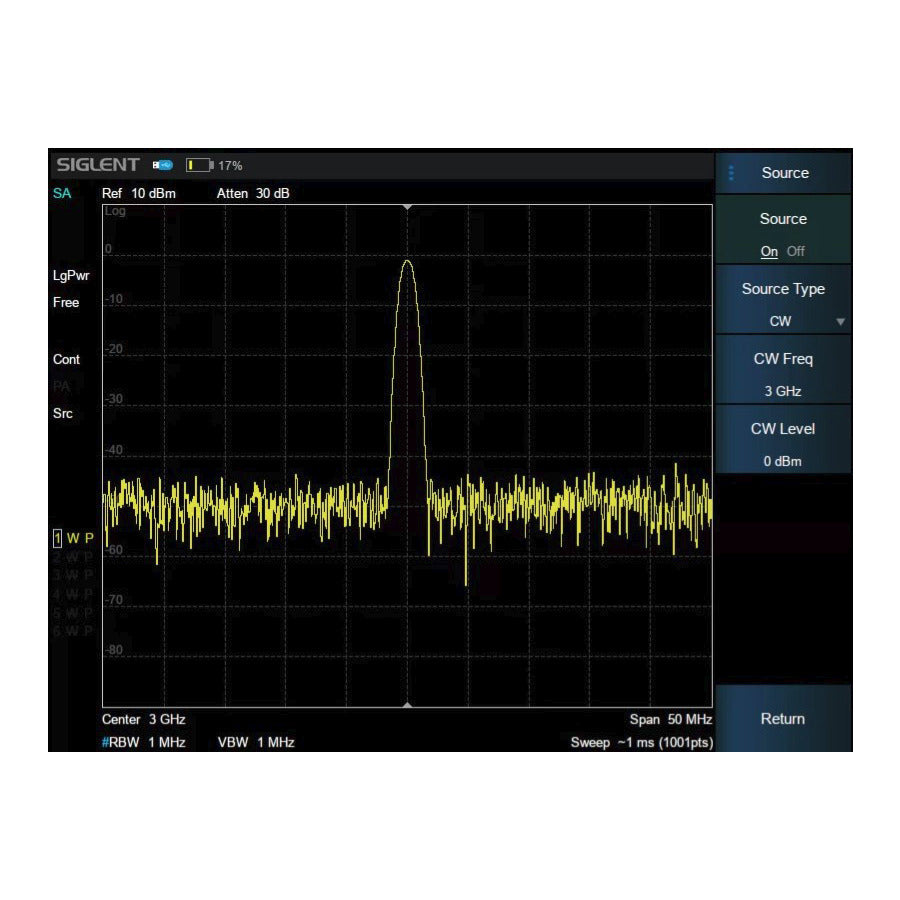
Task: Click the SIGLENT logo
Action: point(98,165)
